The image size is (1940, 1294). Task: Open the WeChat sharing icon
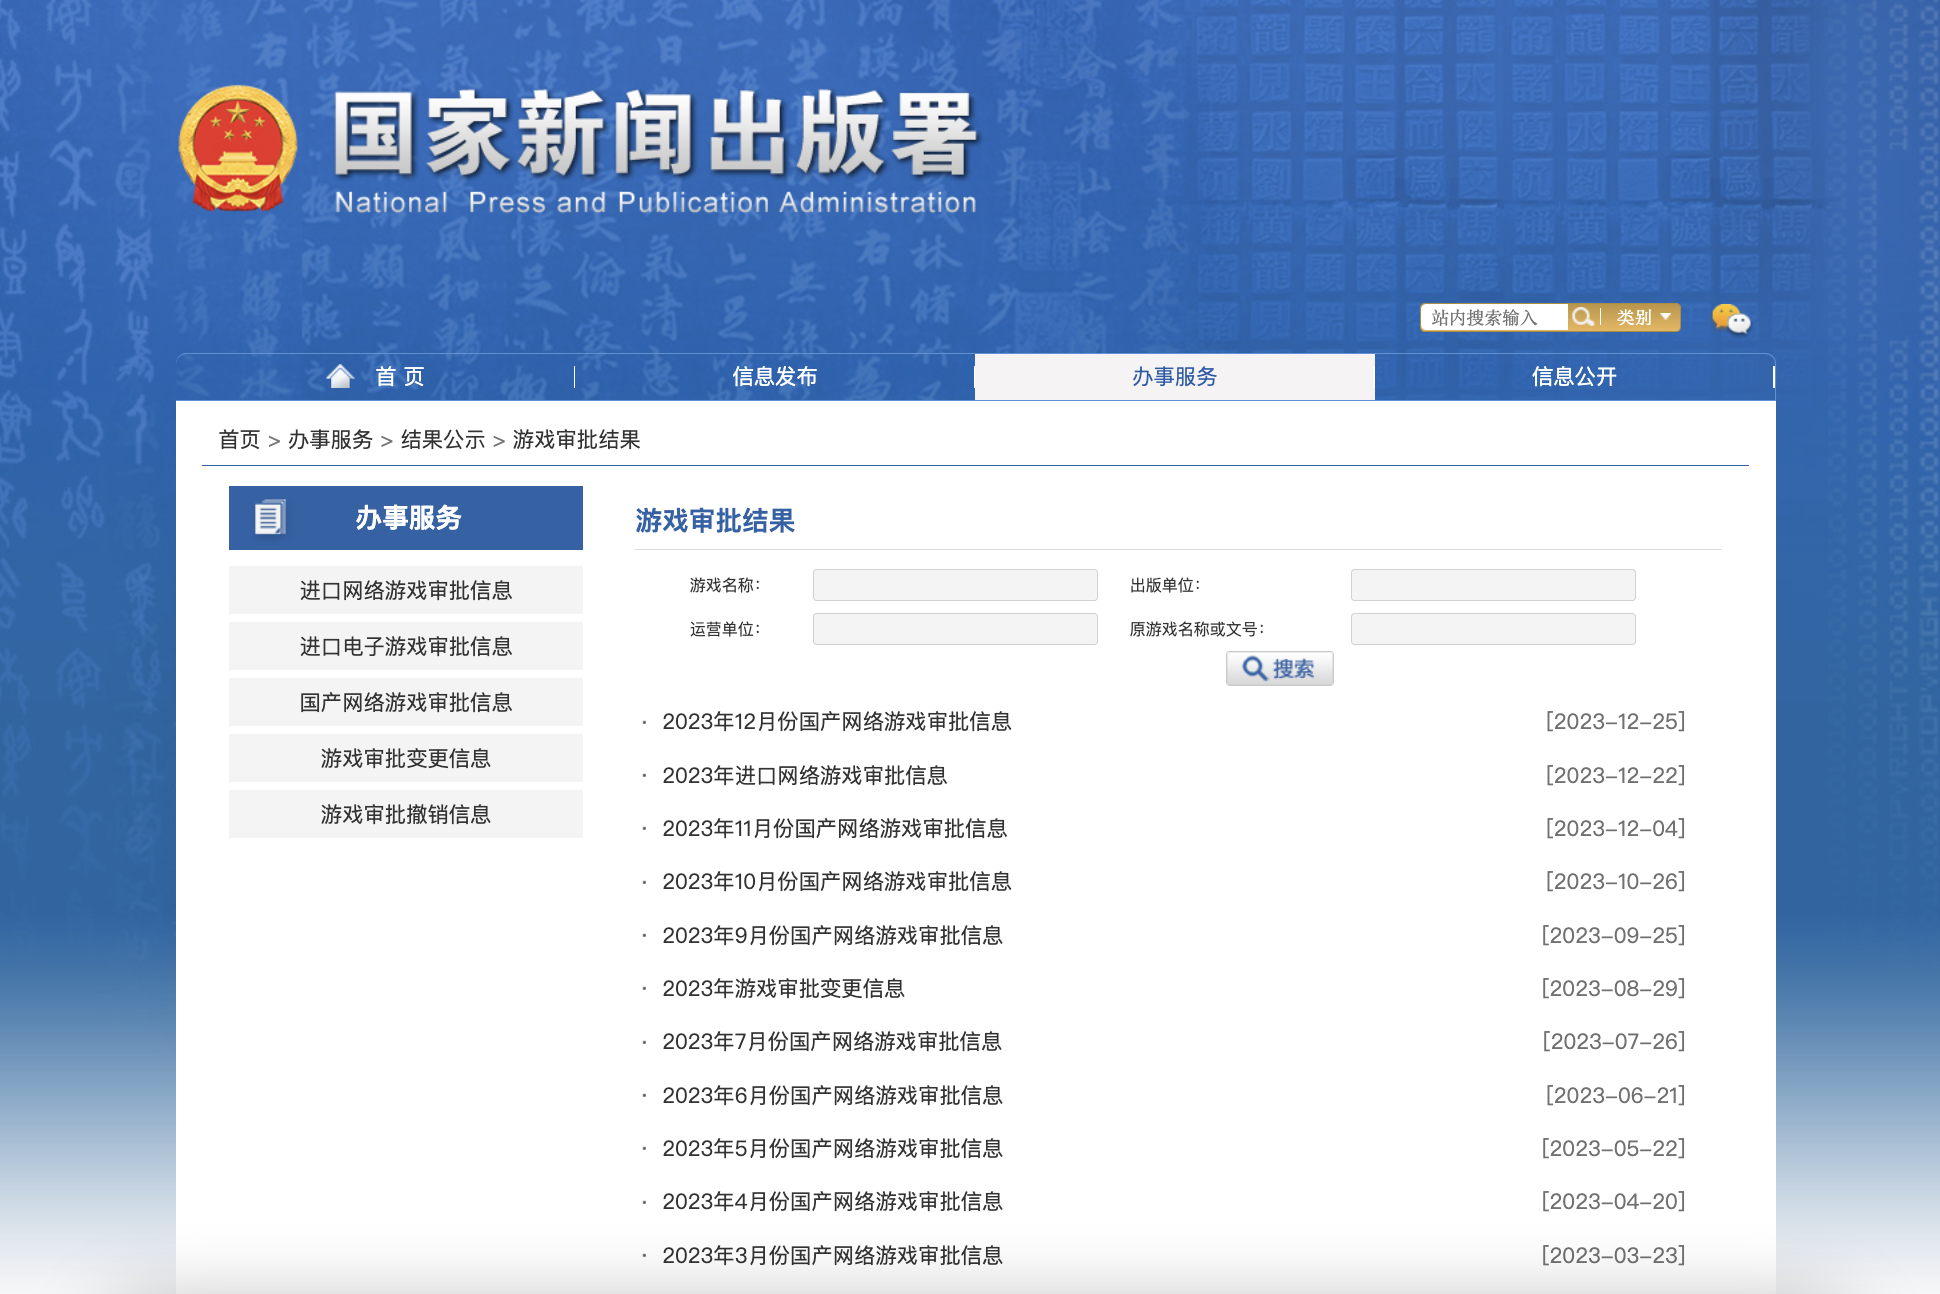click(x=1730, y=318)
